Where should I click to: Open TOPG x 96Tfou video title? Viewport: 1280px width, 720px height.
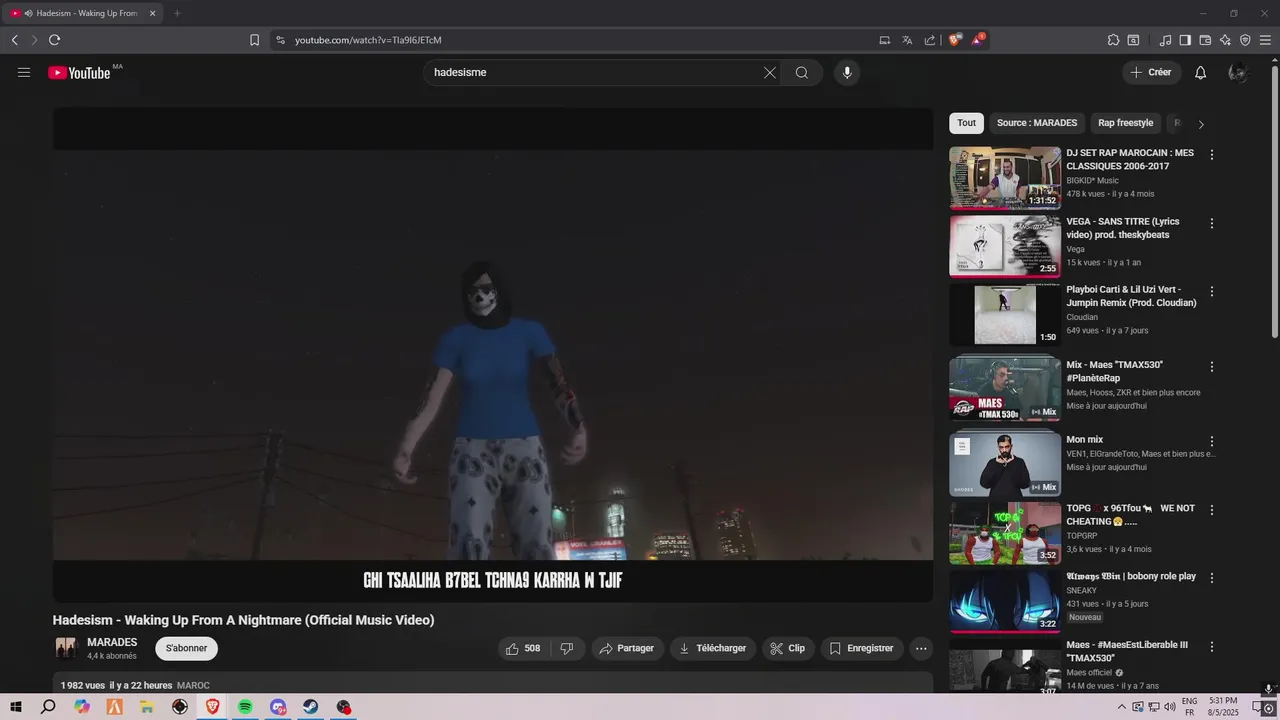pos(1130,515)
